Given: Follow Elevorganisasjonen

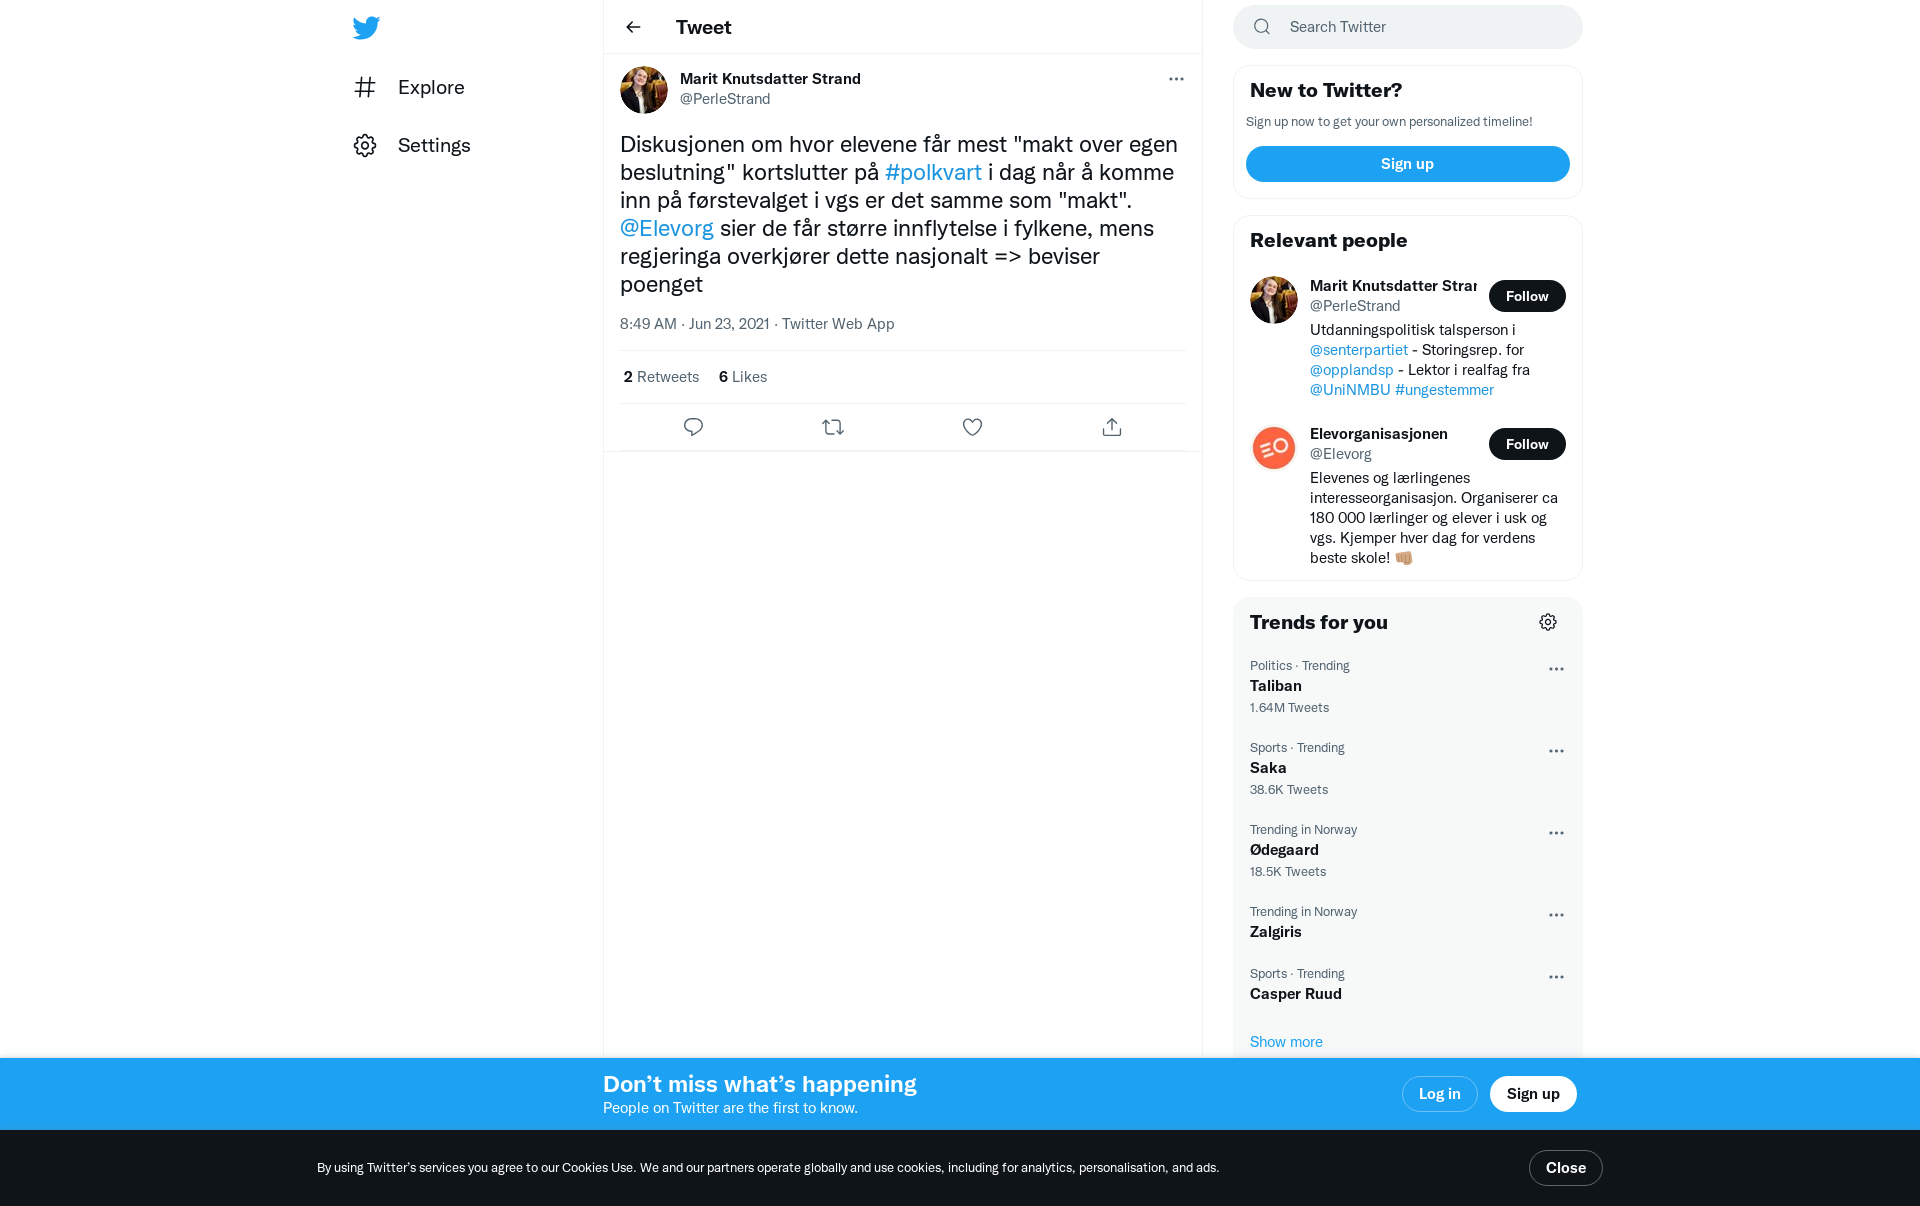Looking at the screenshot, I should click(1527, 444).
